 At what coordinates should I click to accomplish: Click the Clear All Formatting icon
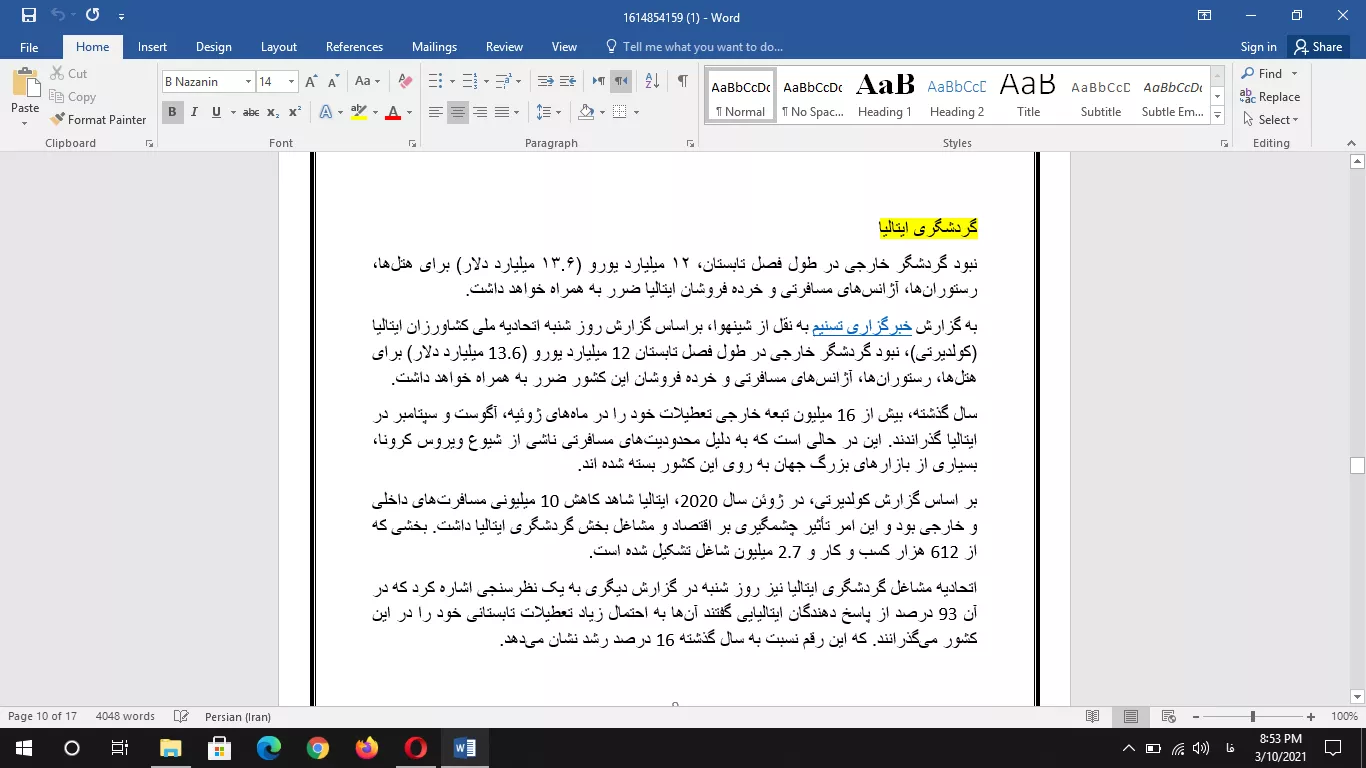[405, 82]
